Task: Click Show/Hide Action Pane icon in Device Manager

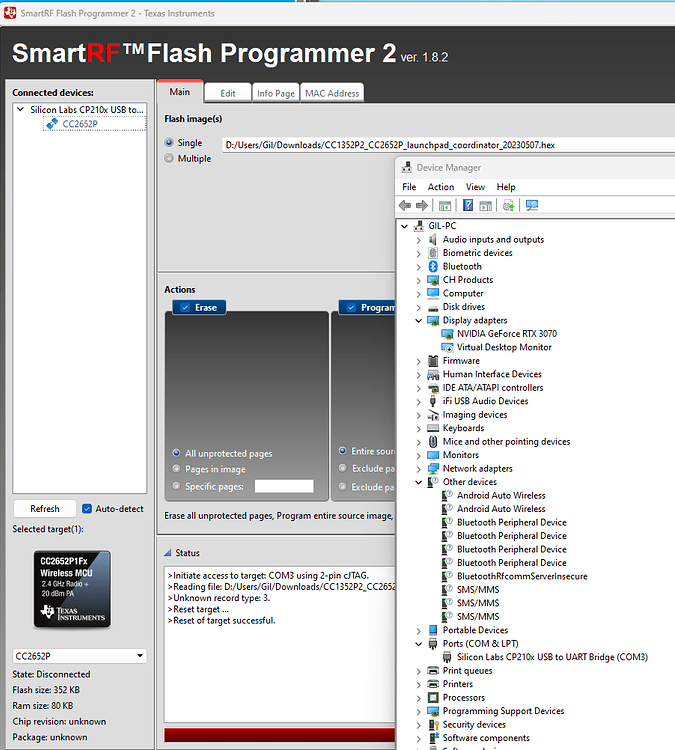Action: pos(486,206)
